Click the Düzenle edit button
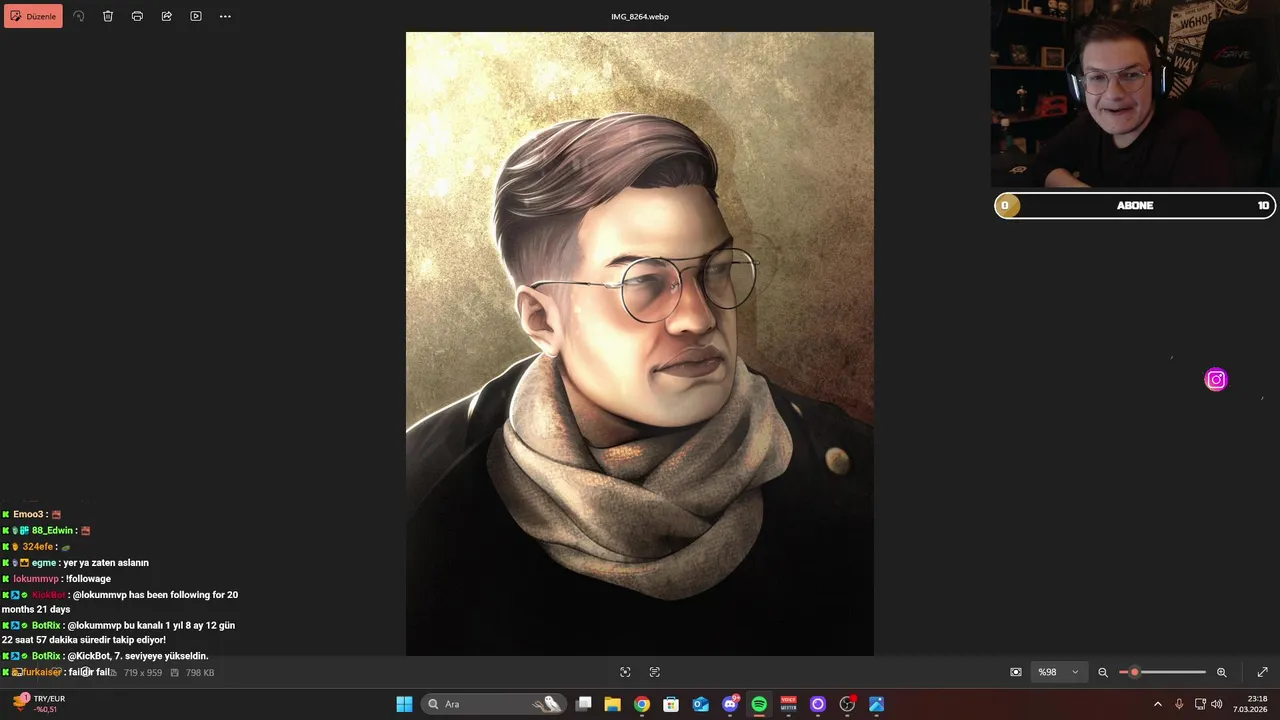Screen dimensions: 1280x720 (x=33, y=16)
